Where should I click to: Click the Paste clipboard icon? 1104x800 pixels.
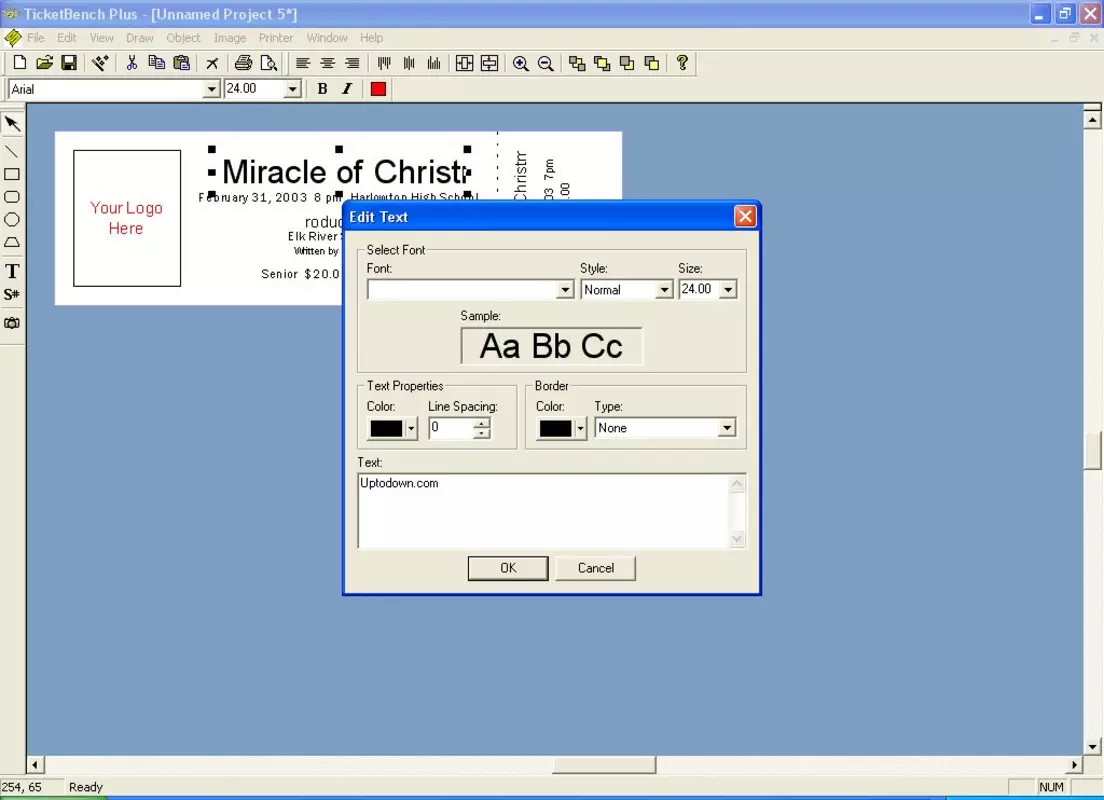182,63
